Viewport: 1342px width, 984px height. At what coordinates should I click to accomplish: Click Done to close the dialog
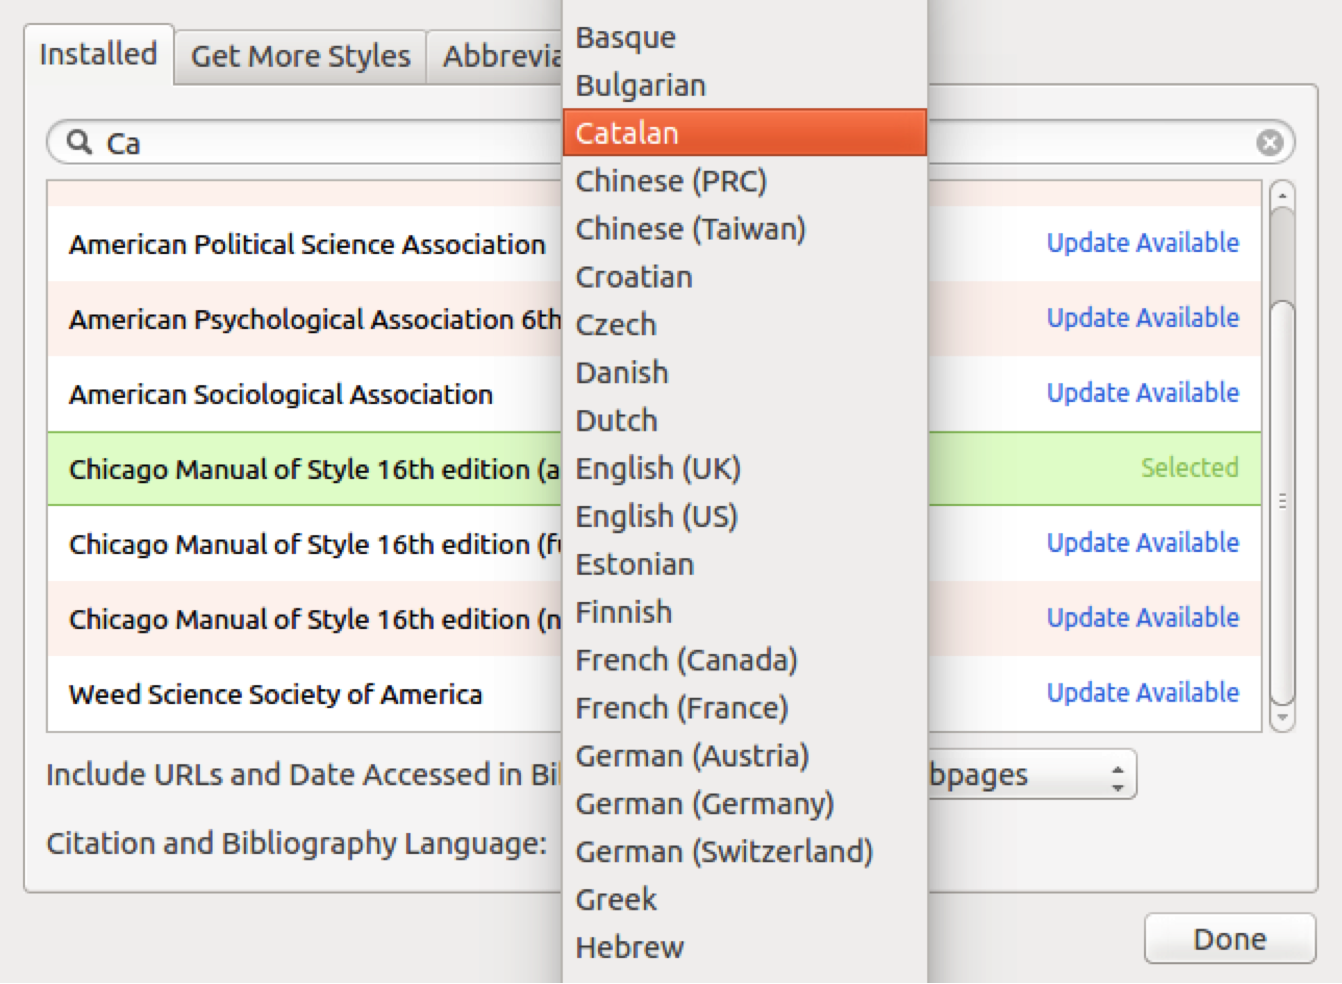coord(1229,938)
